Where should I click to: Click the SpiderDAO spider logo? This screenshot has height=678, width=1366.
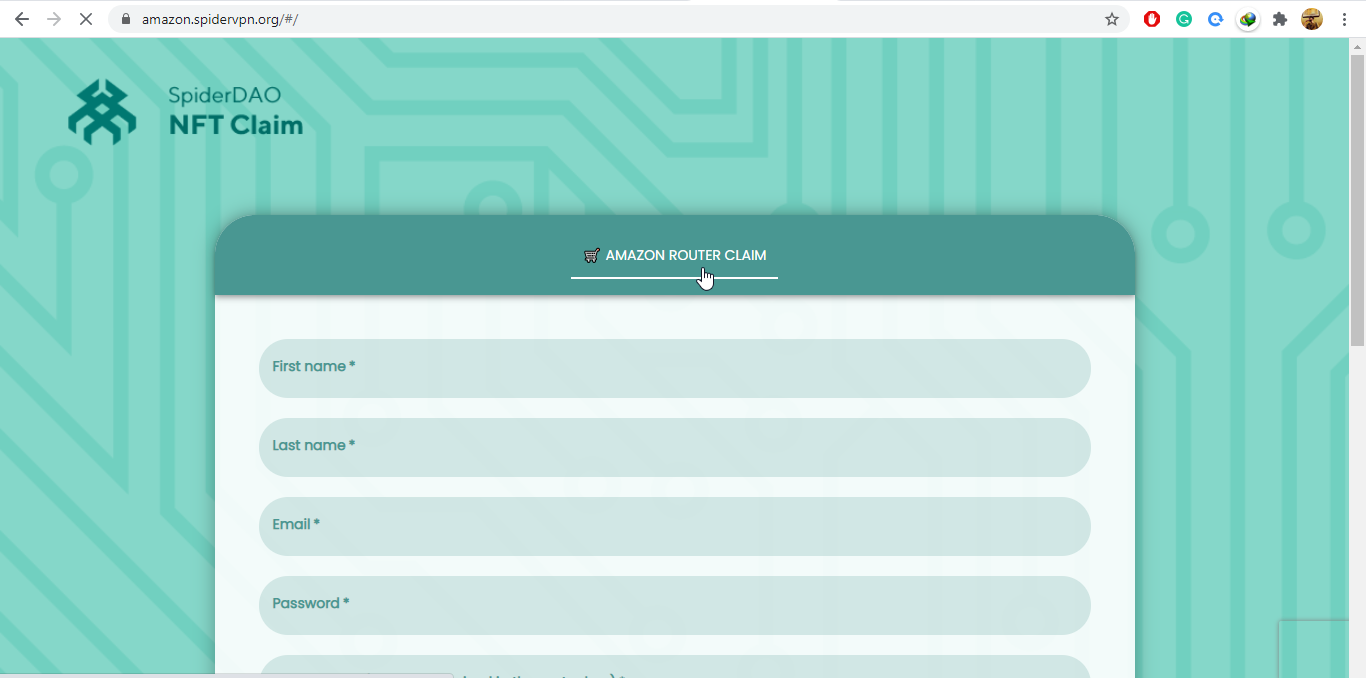click(102, 112)
